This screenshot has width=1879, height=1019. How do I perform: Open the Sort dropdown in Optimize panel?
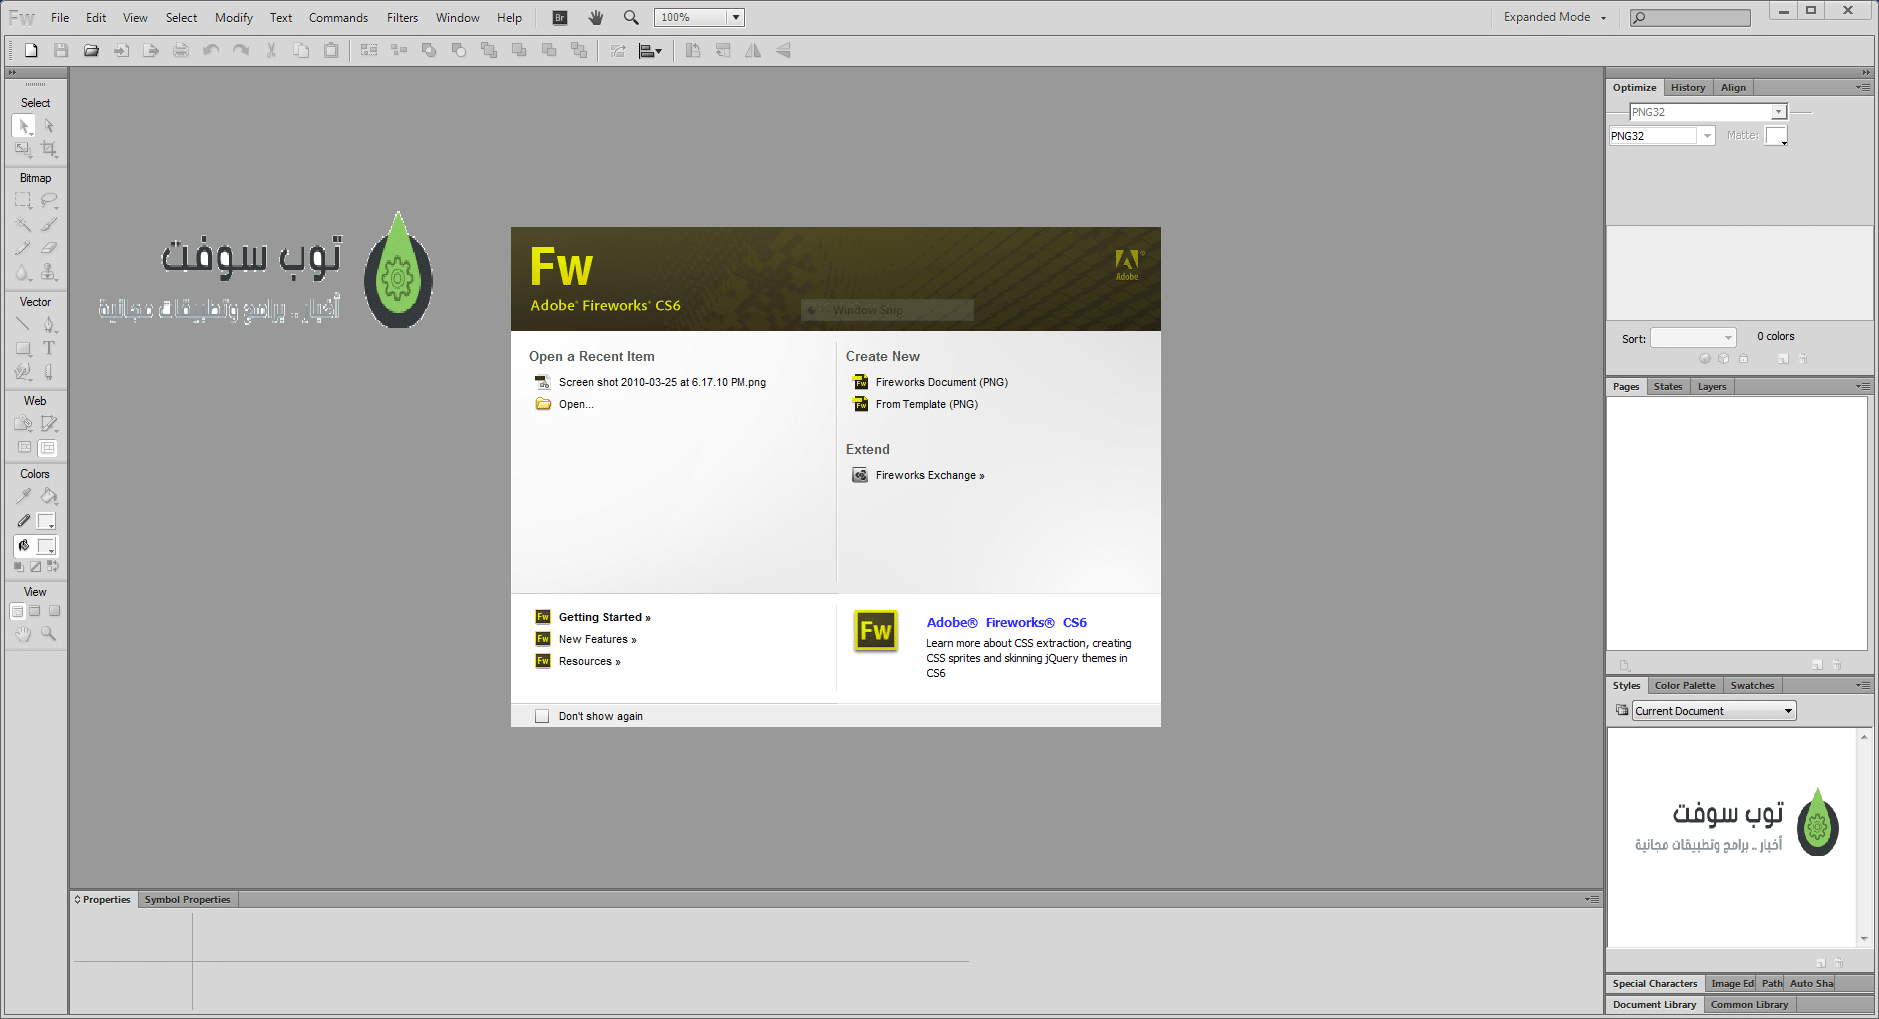(x=1693, y=338)
